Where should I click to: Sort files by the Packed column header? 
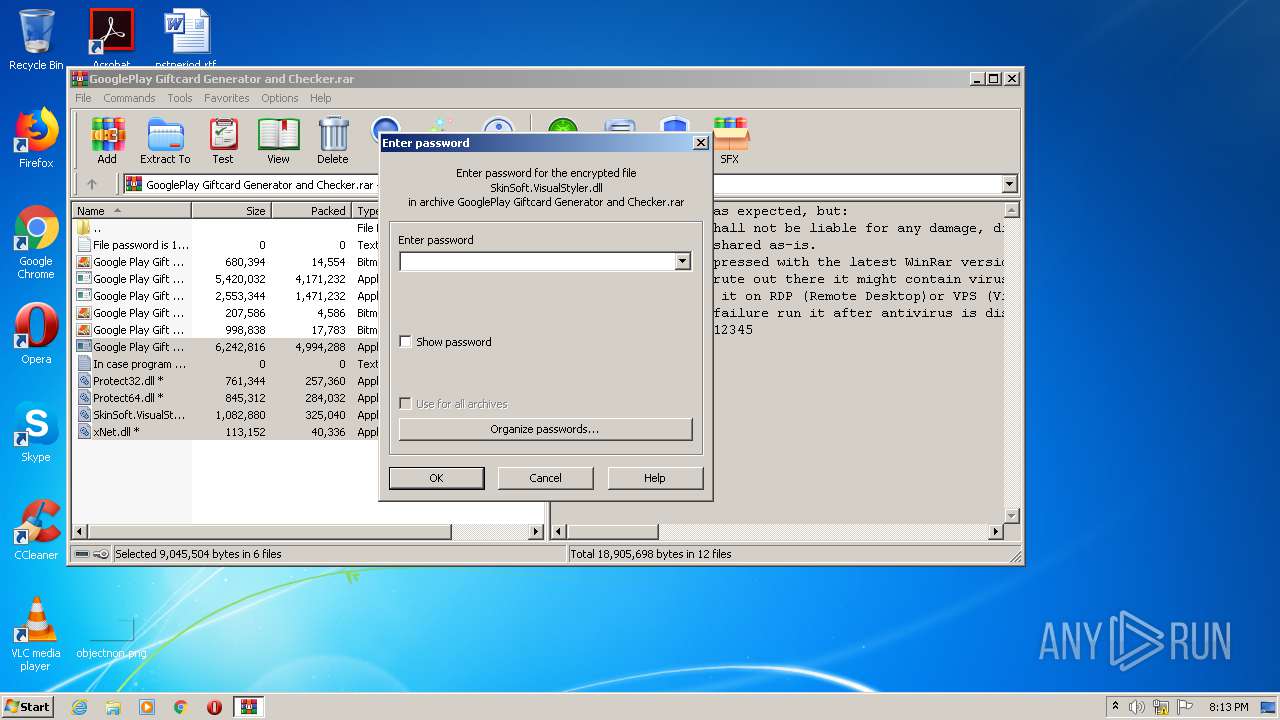311,211
